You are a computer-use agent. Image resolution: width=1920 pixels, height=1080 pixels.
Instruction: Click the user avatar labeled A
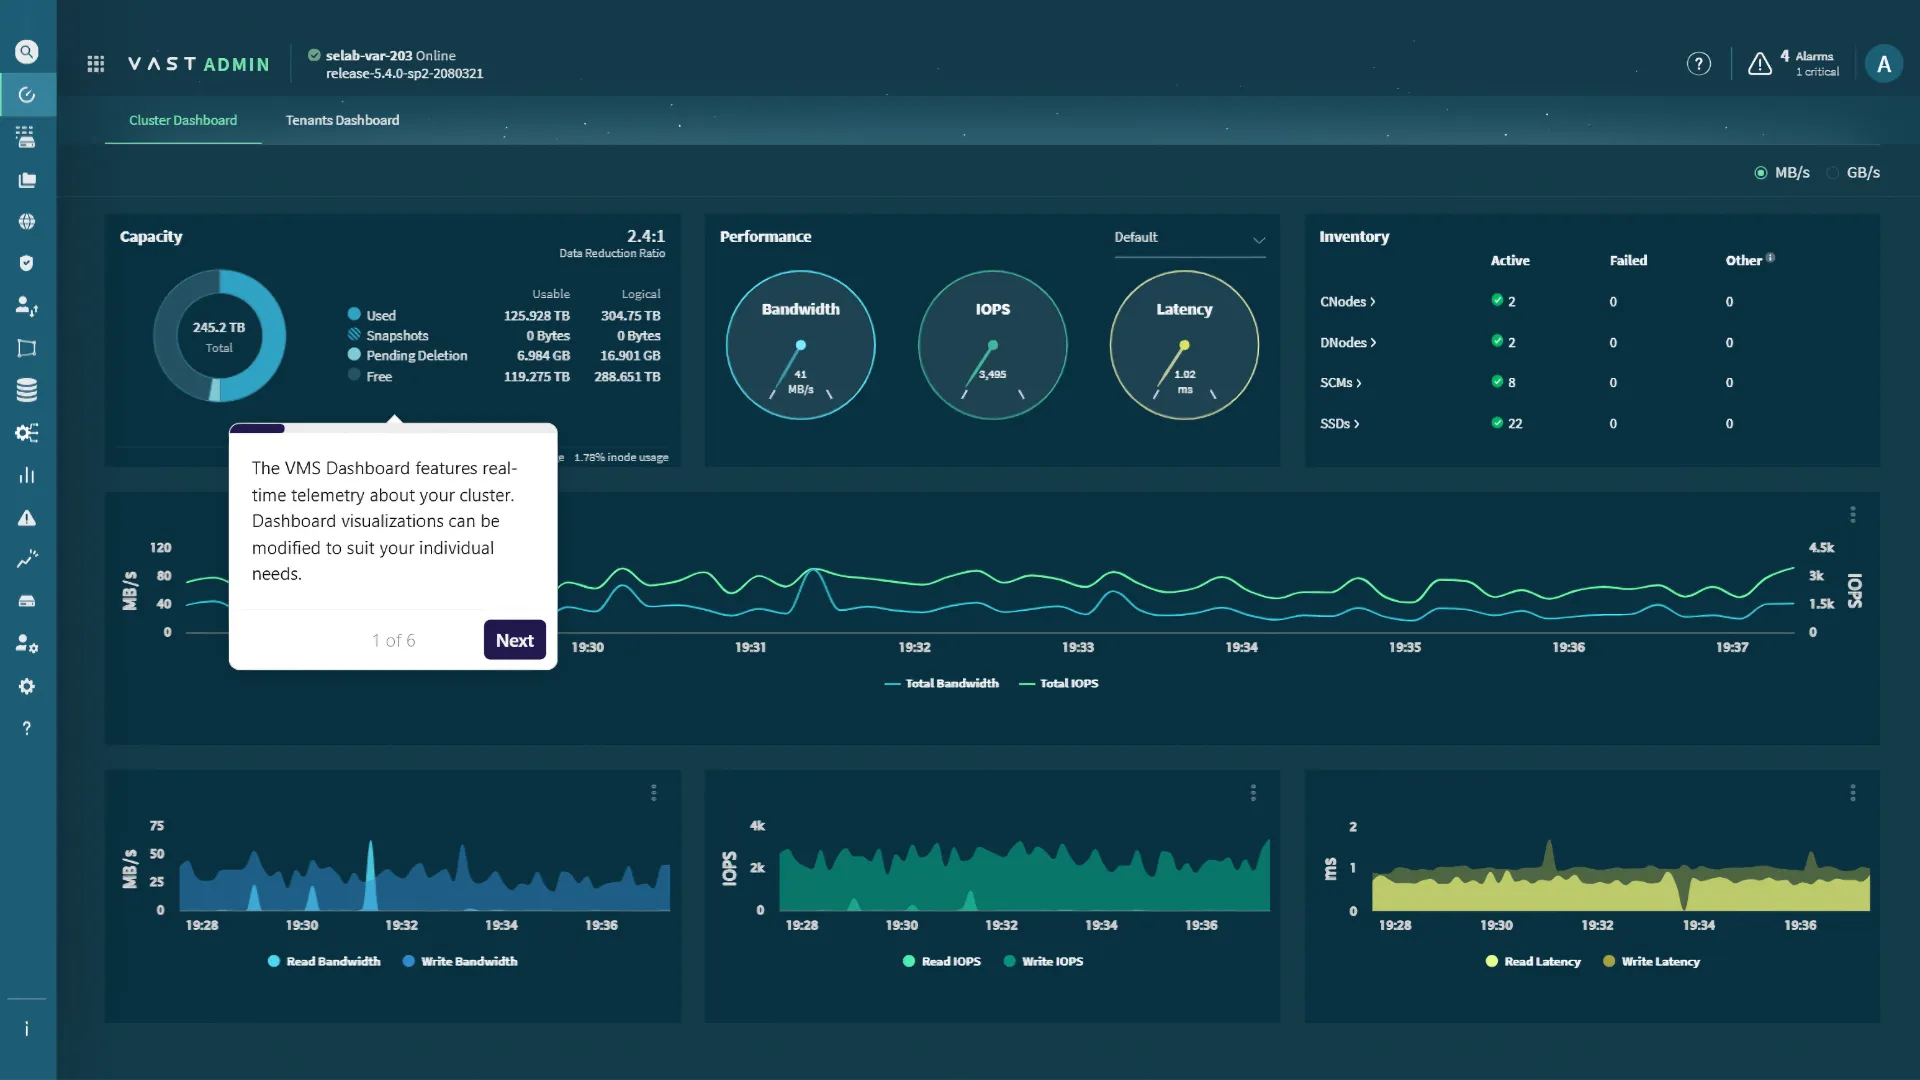[x=1885, y=62]
